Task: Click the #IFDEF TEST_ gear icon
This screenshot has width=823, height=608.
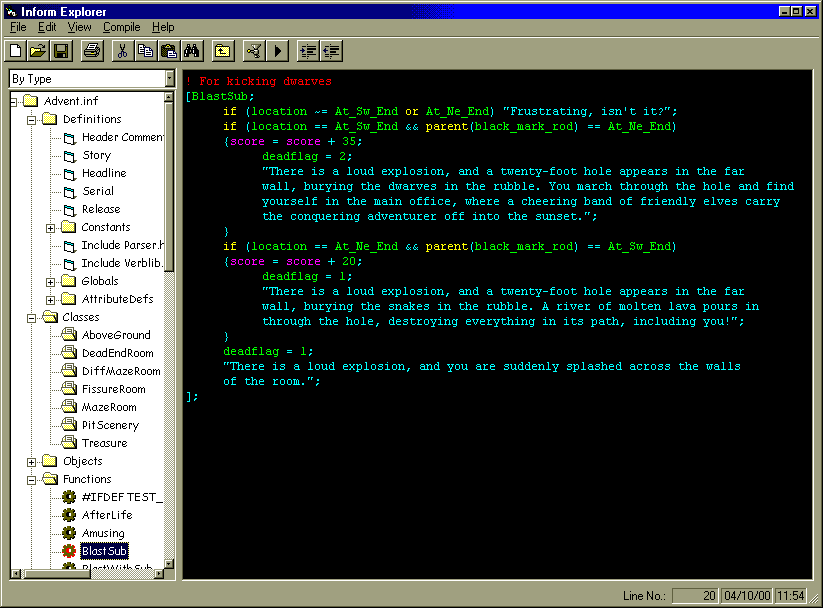Action: (69, 497)
